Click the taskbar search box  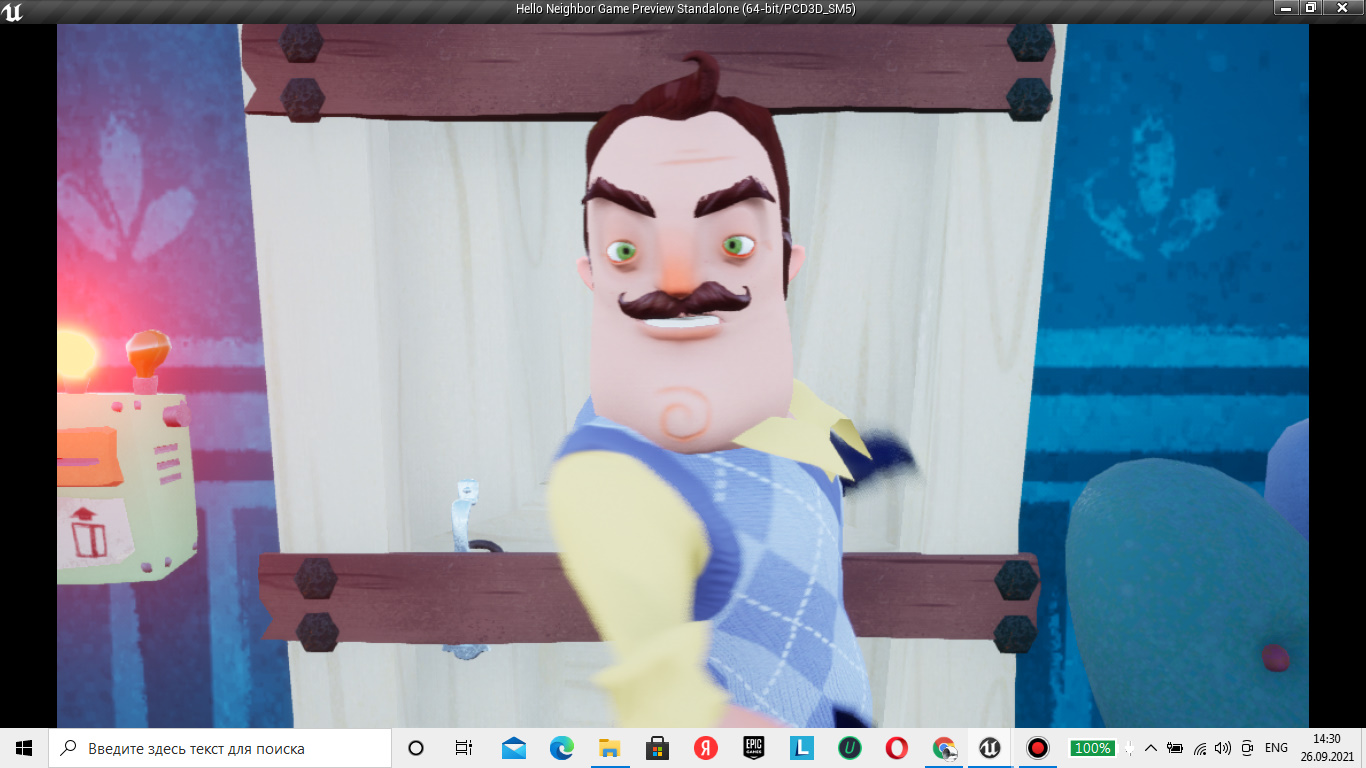point(220,748)
